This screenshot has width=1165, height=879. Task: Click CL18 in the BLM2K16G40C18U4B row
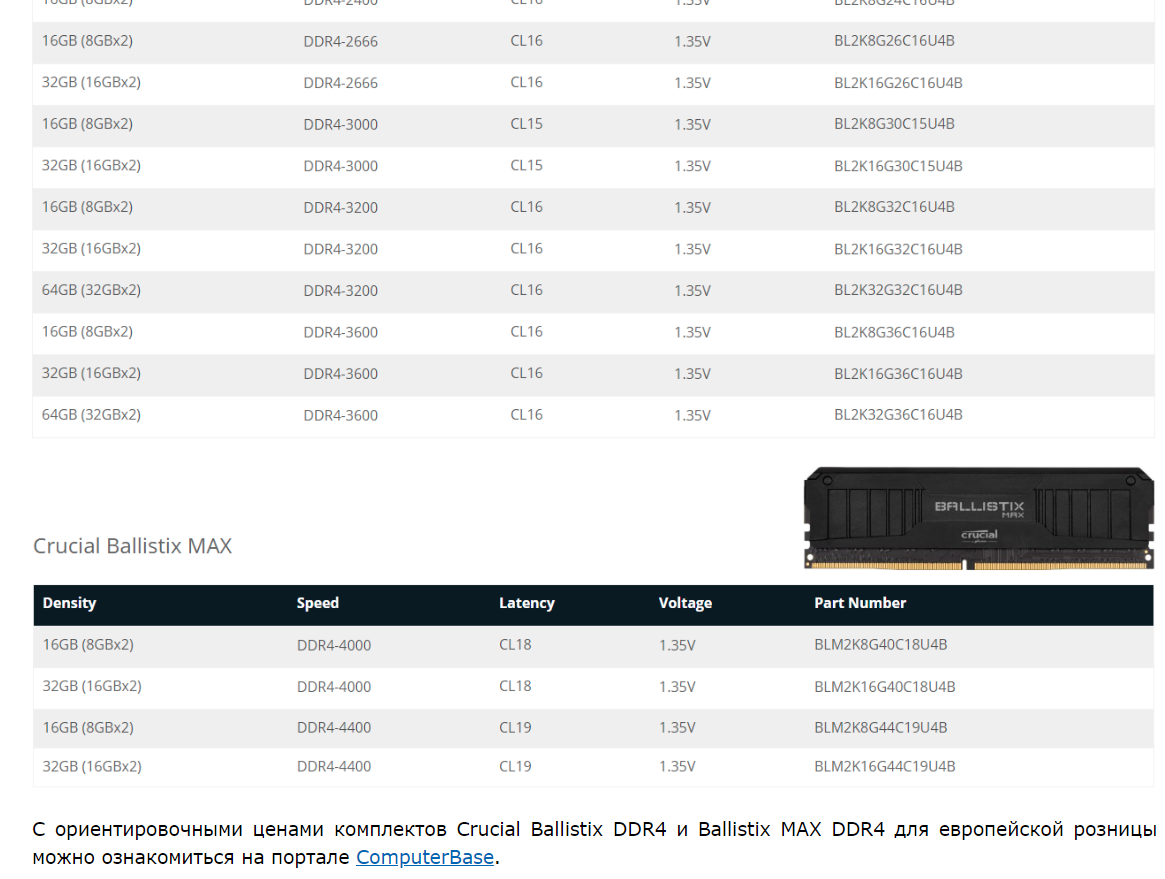tap(515, 687)
